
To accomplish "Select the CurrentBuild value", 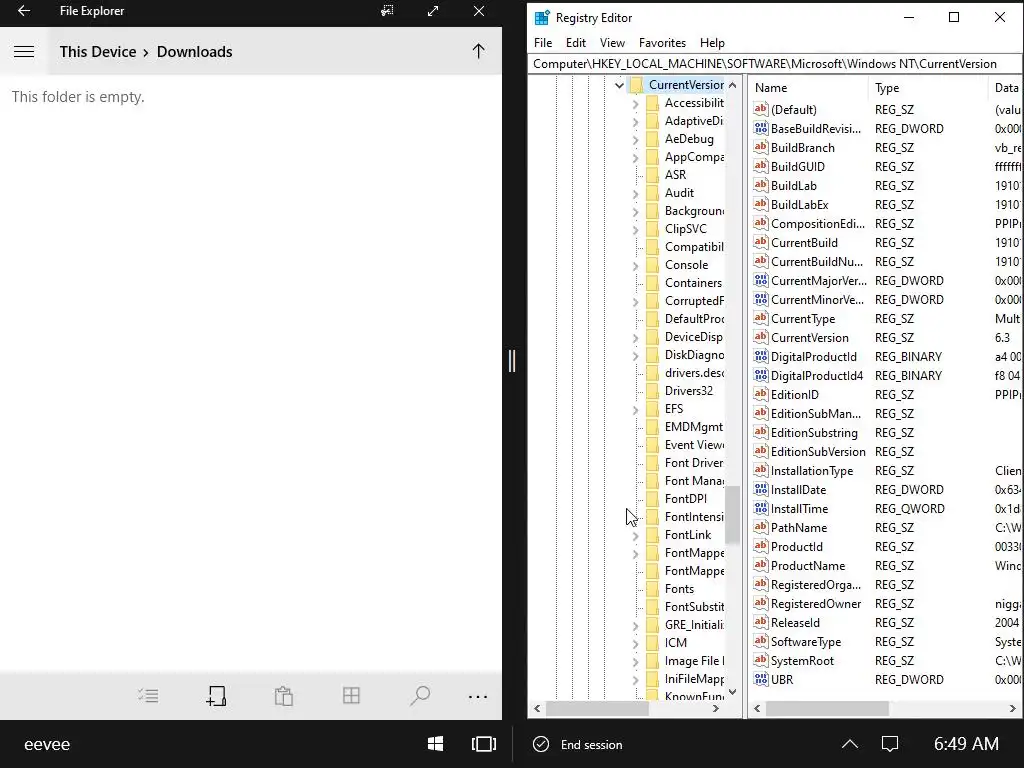I will click(804, 242).
